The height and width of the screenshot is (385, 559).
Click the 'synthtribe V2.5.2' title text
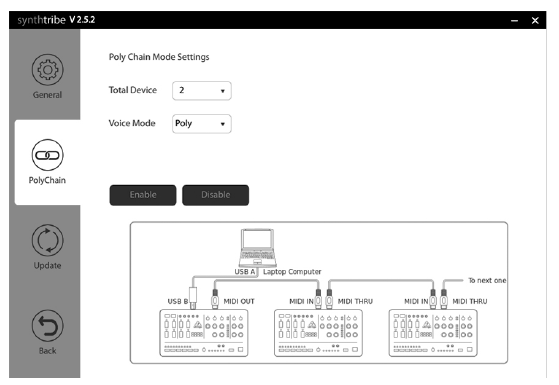[x=56, y=20]
